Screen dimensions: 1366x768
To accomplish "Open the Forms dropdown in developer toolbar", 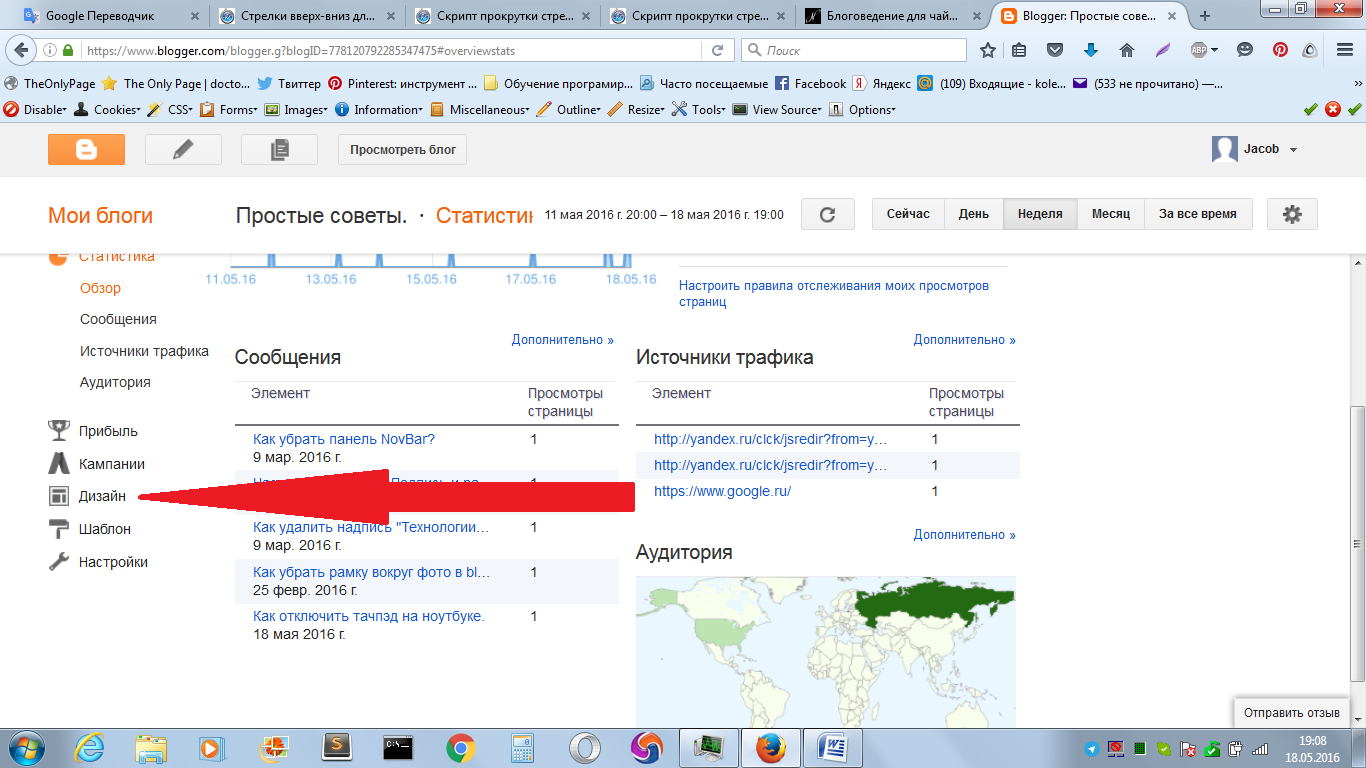I will [229, 110].
